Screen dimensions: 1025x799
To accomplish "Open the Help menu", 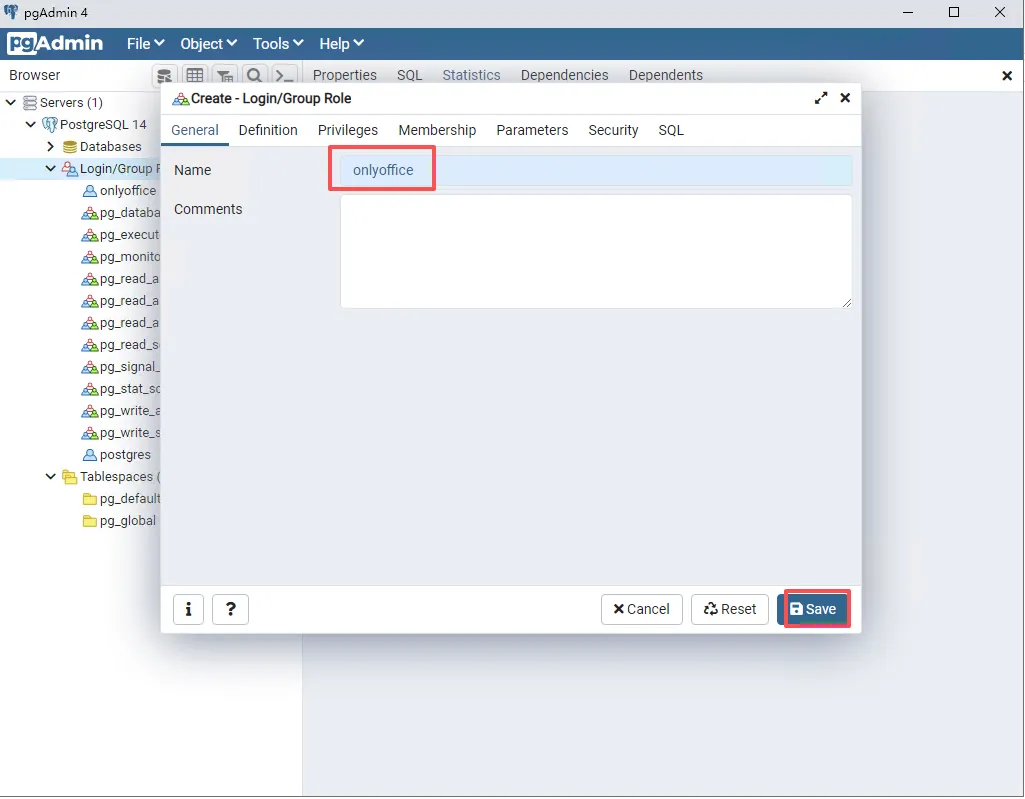I will coord(341,44).
